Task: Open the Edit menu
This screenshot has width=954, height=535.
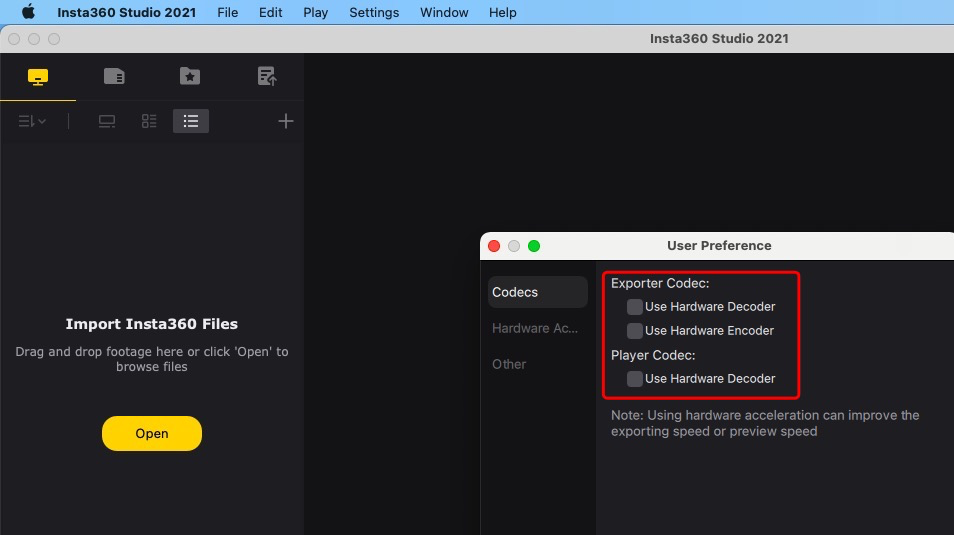Action: (x=270, y=12)
